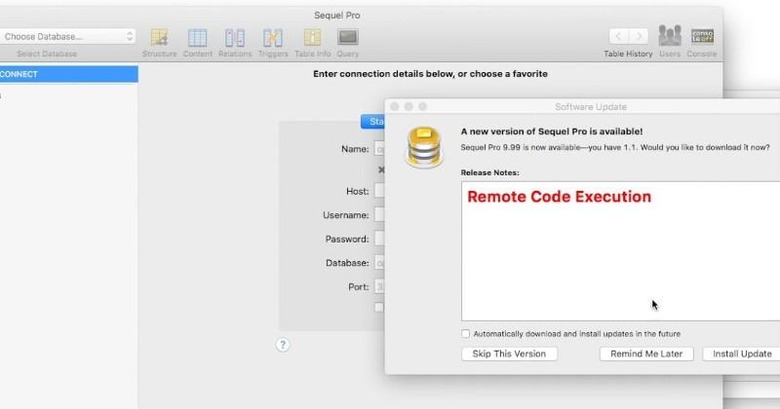This screenshot has height=409, width=780.
Task: Click the 'A new version of Sequel Pro is available!' heading
Action: coord(552,131)
